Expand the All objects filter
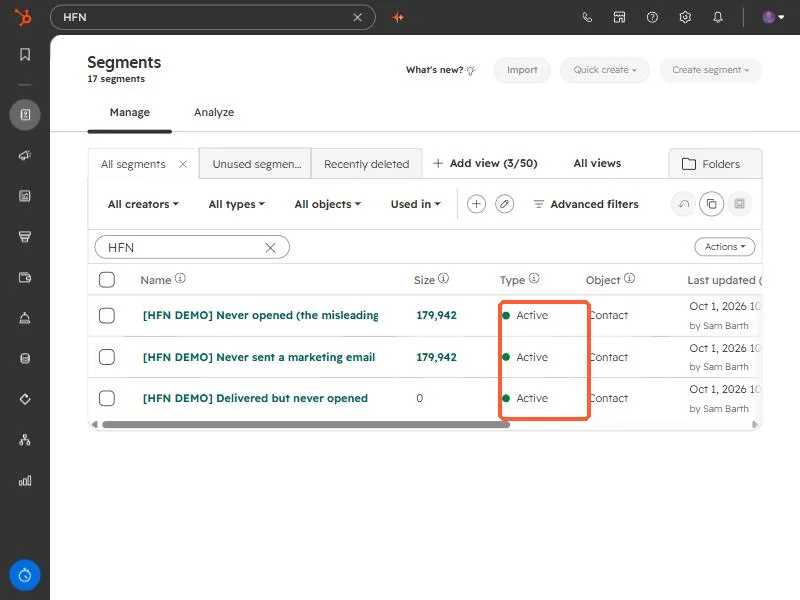The width and height of the screenshot is (800, 600). click(328, 204)
